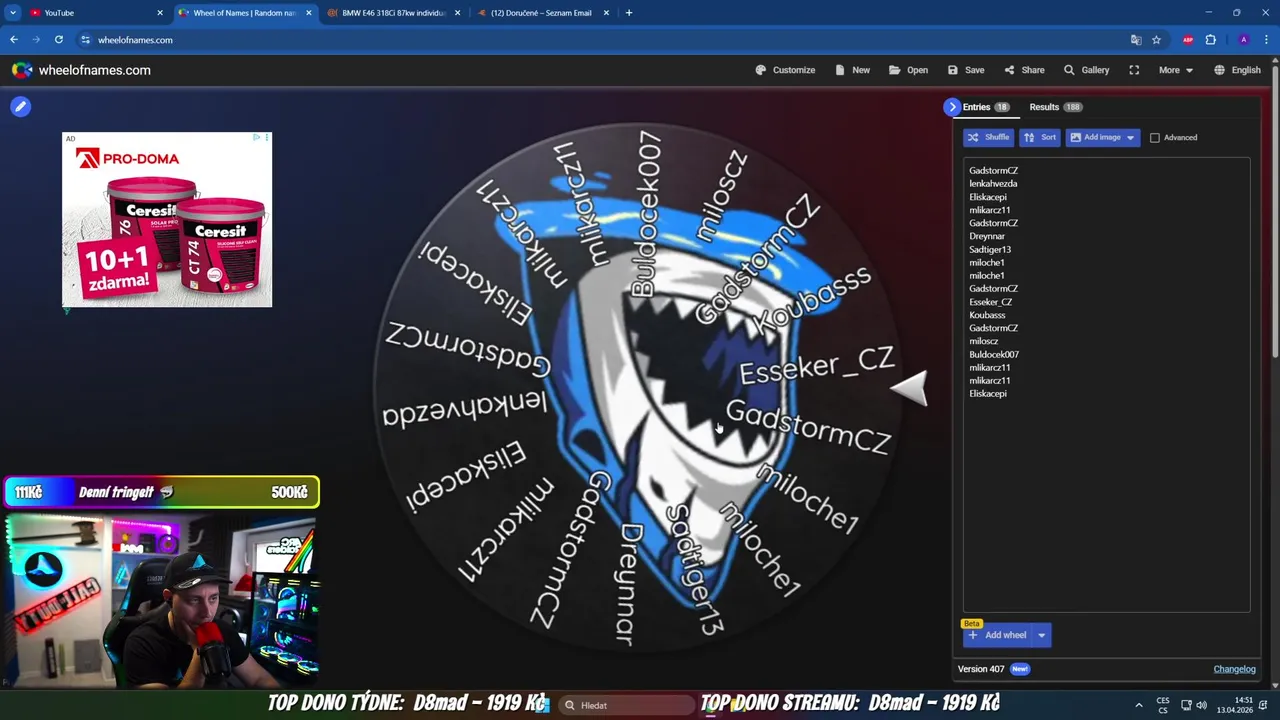Viewport: 1280px width, 720px height.
Task: Click the New! version badge
Action: pos(1019,669)
